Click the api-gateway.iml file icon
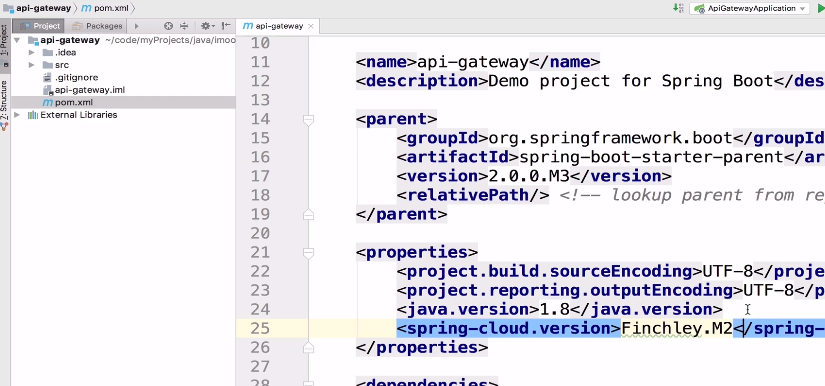Image resolution: width=825 pixels, height=386 pixels. point(48,90)
